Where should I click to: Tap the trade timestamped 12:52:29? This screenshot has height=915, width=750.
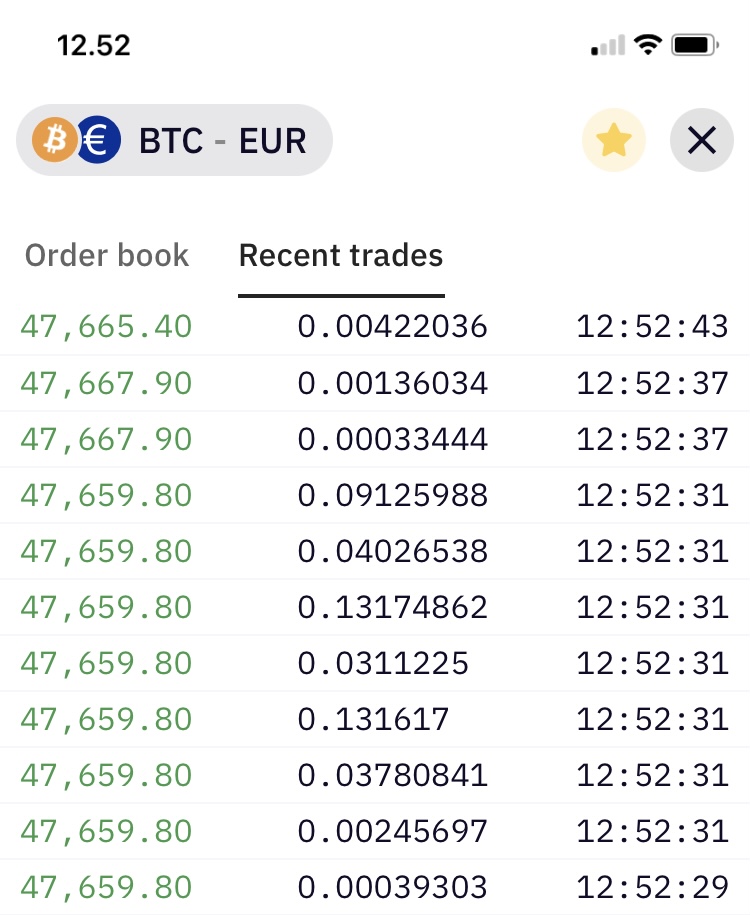(375, 887)
